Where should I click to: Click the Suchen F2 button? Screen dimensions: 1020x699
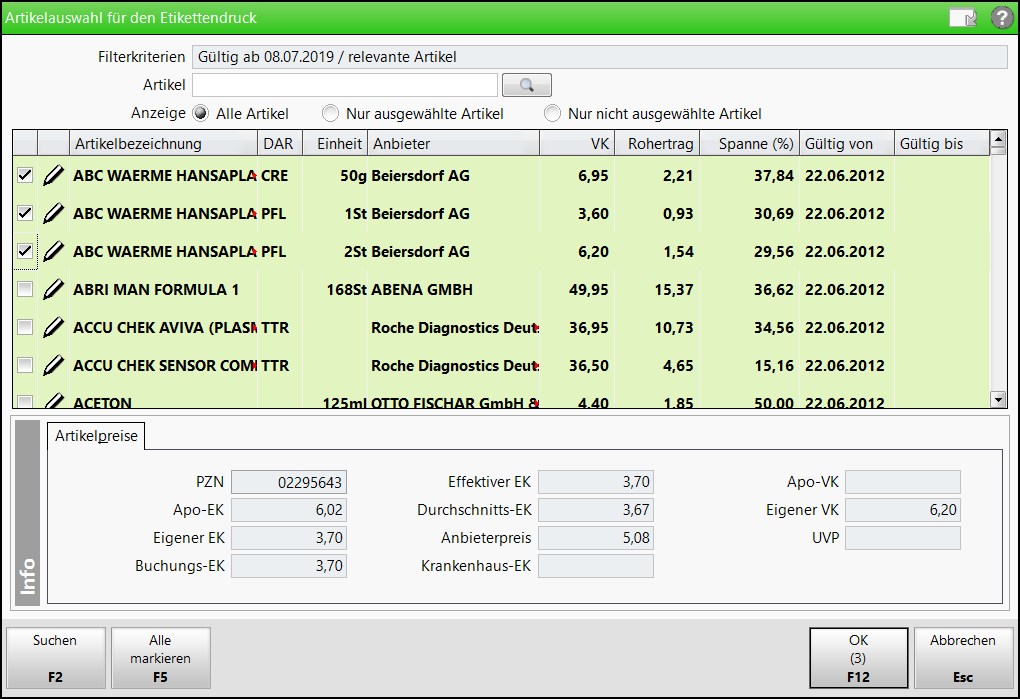(55, 658)
